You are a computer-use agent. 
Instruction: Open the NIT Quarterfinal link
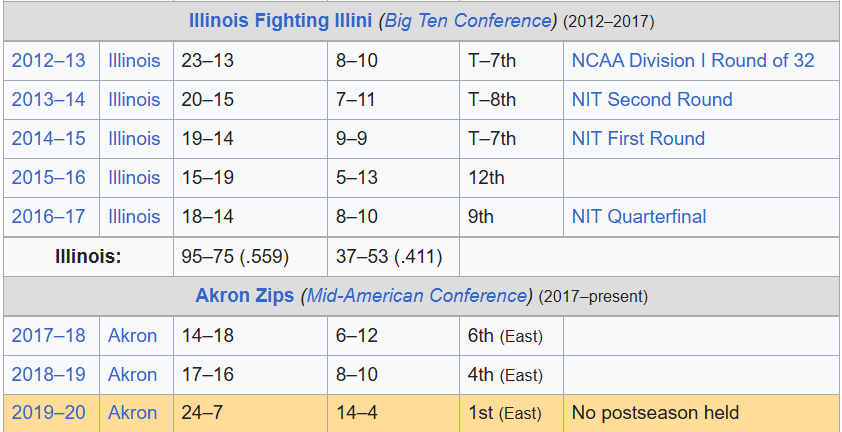pyautogui.click(x=638, y=217)
